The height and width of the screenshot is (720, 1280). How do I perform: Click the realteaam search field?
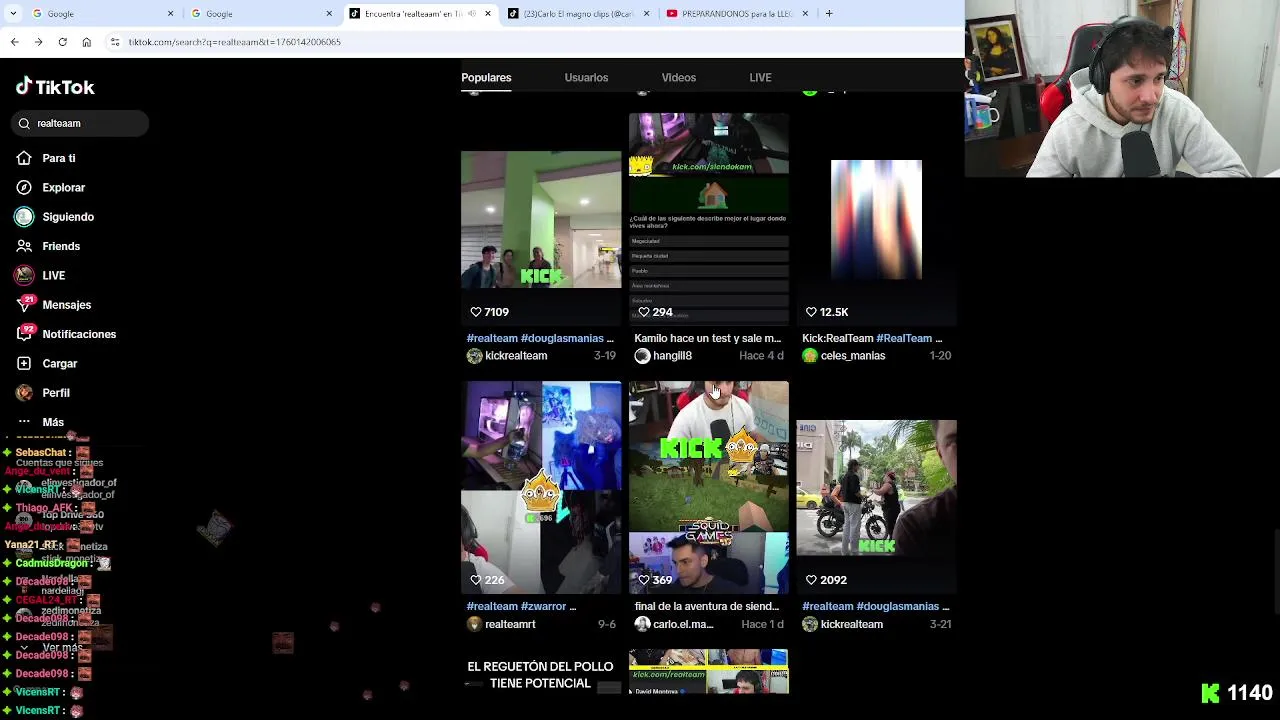pyautogui.click(x=80, y=123)
